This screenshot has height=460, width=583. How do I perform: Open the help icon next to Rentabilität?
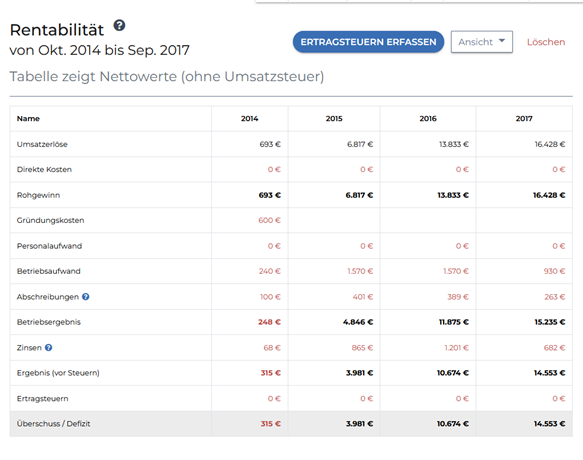119,26
